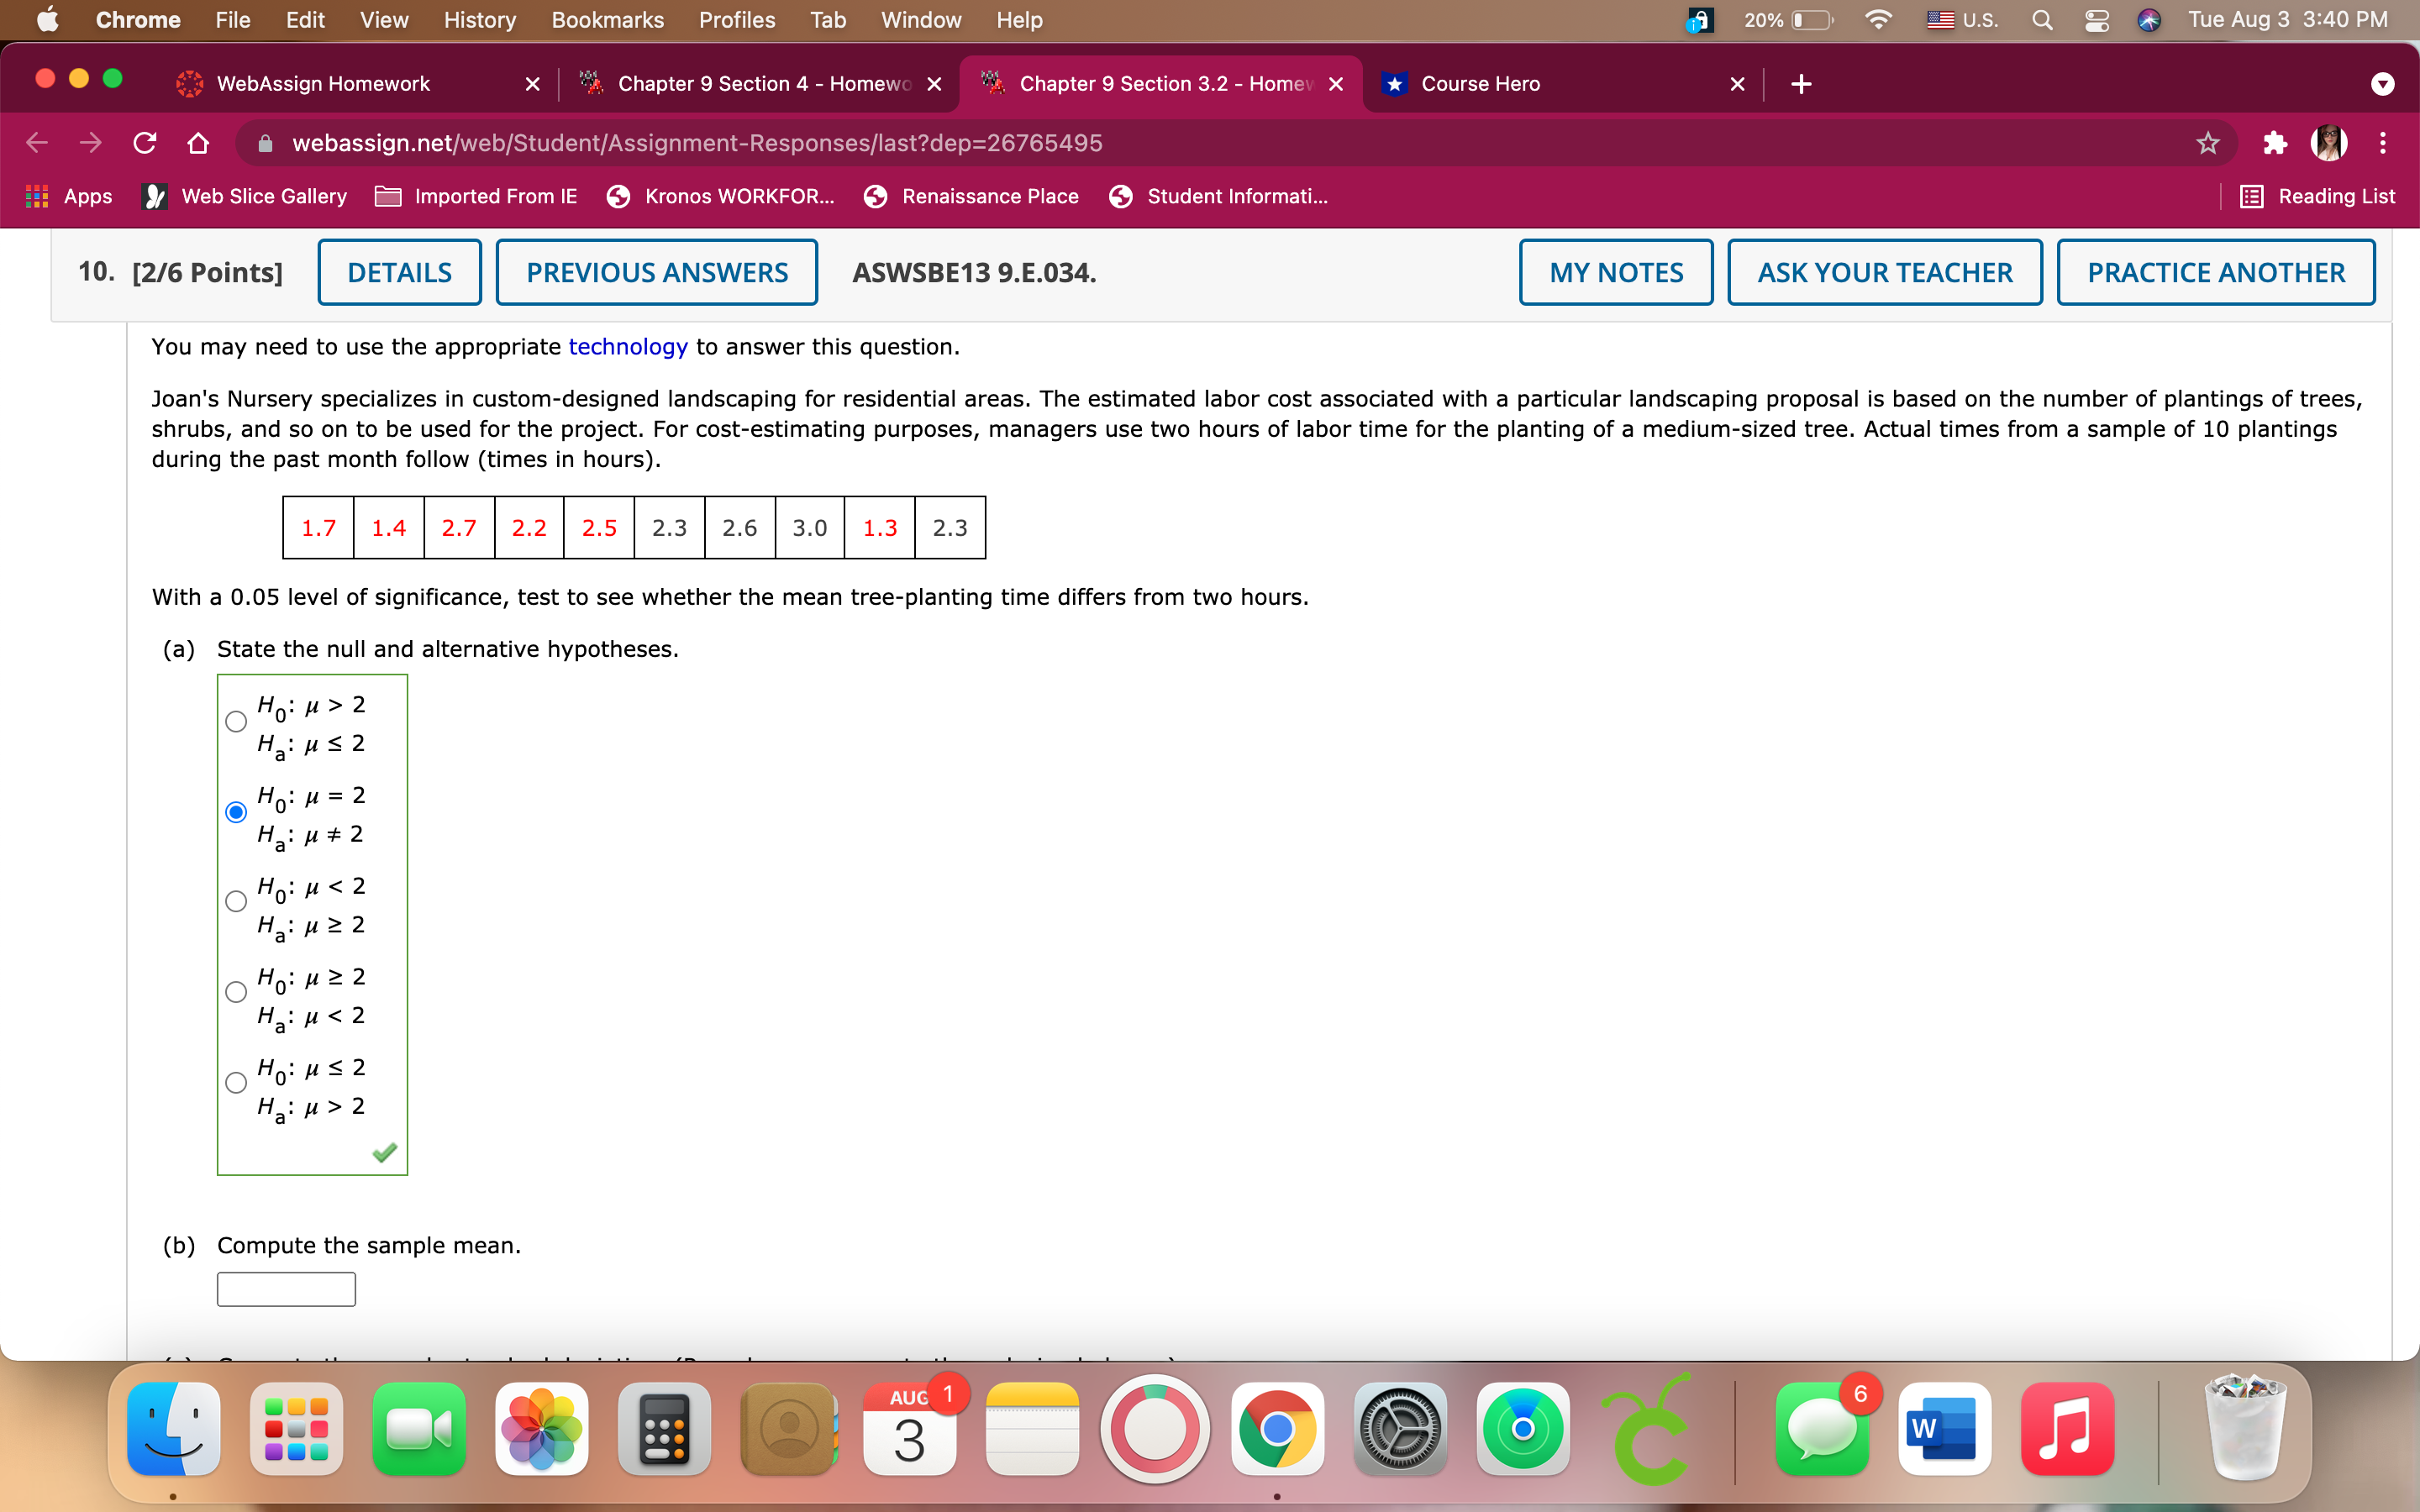The width and height of the screenshot is (2420, 1512).
Task: Open the Chrome extensions puzzle icon
Action: tap(2275, 142)
